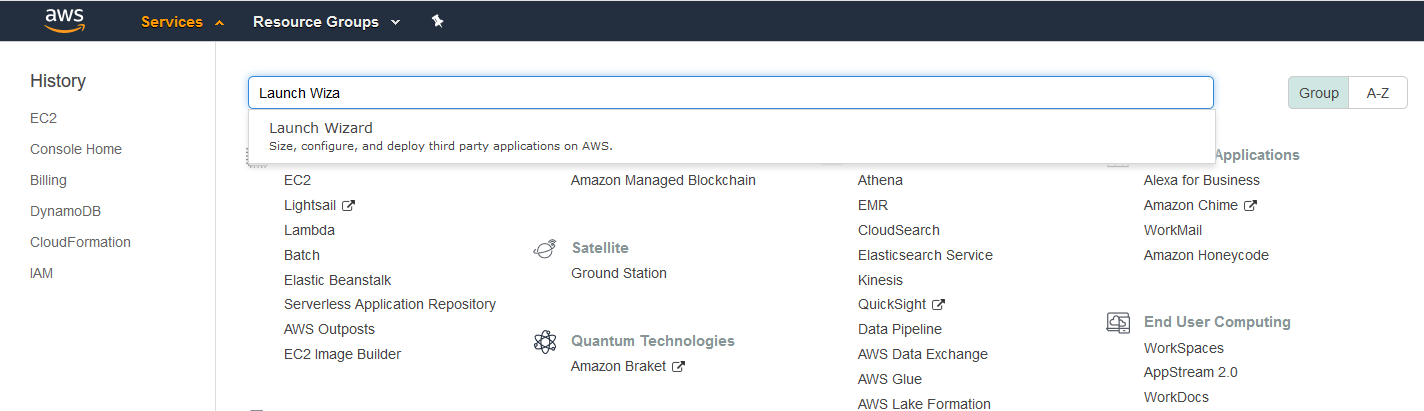Click external link icon beside Lightsail
The width and height of the screenshot is (1424, 411).
coord(348,205)
